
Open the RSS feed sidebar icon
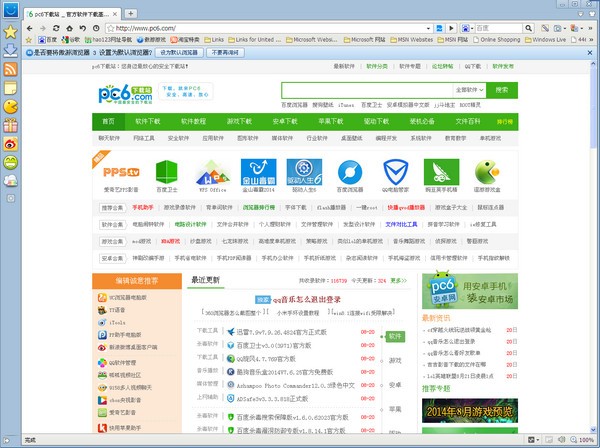[10, 69]
